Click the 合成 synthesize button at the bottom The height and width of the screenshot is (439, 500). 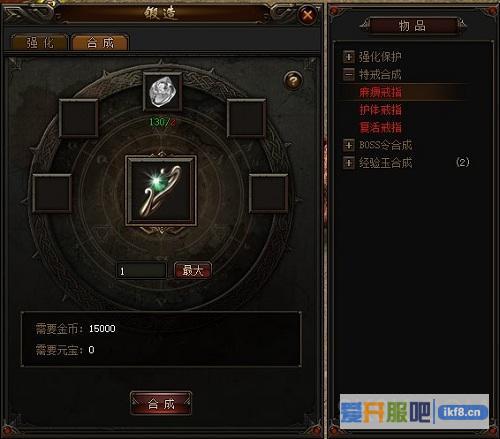point(161,404)
